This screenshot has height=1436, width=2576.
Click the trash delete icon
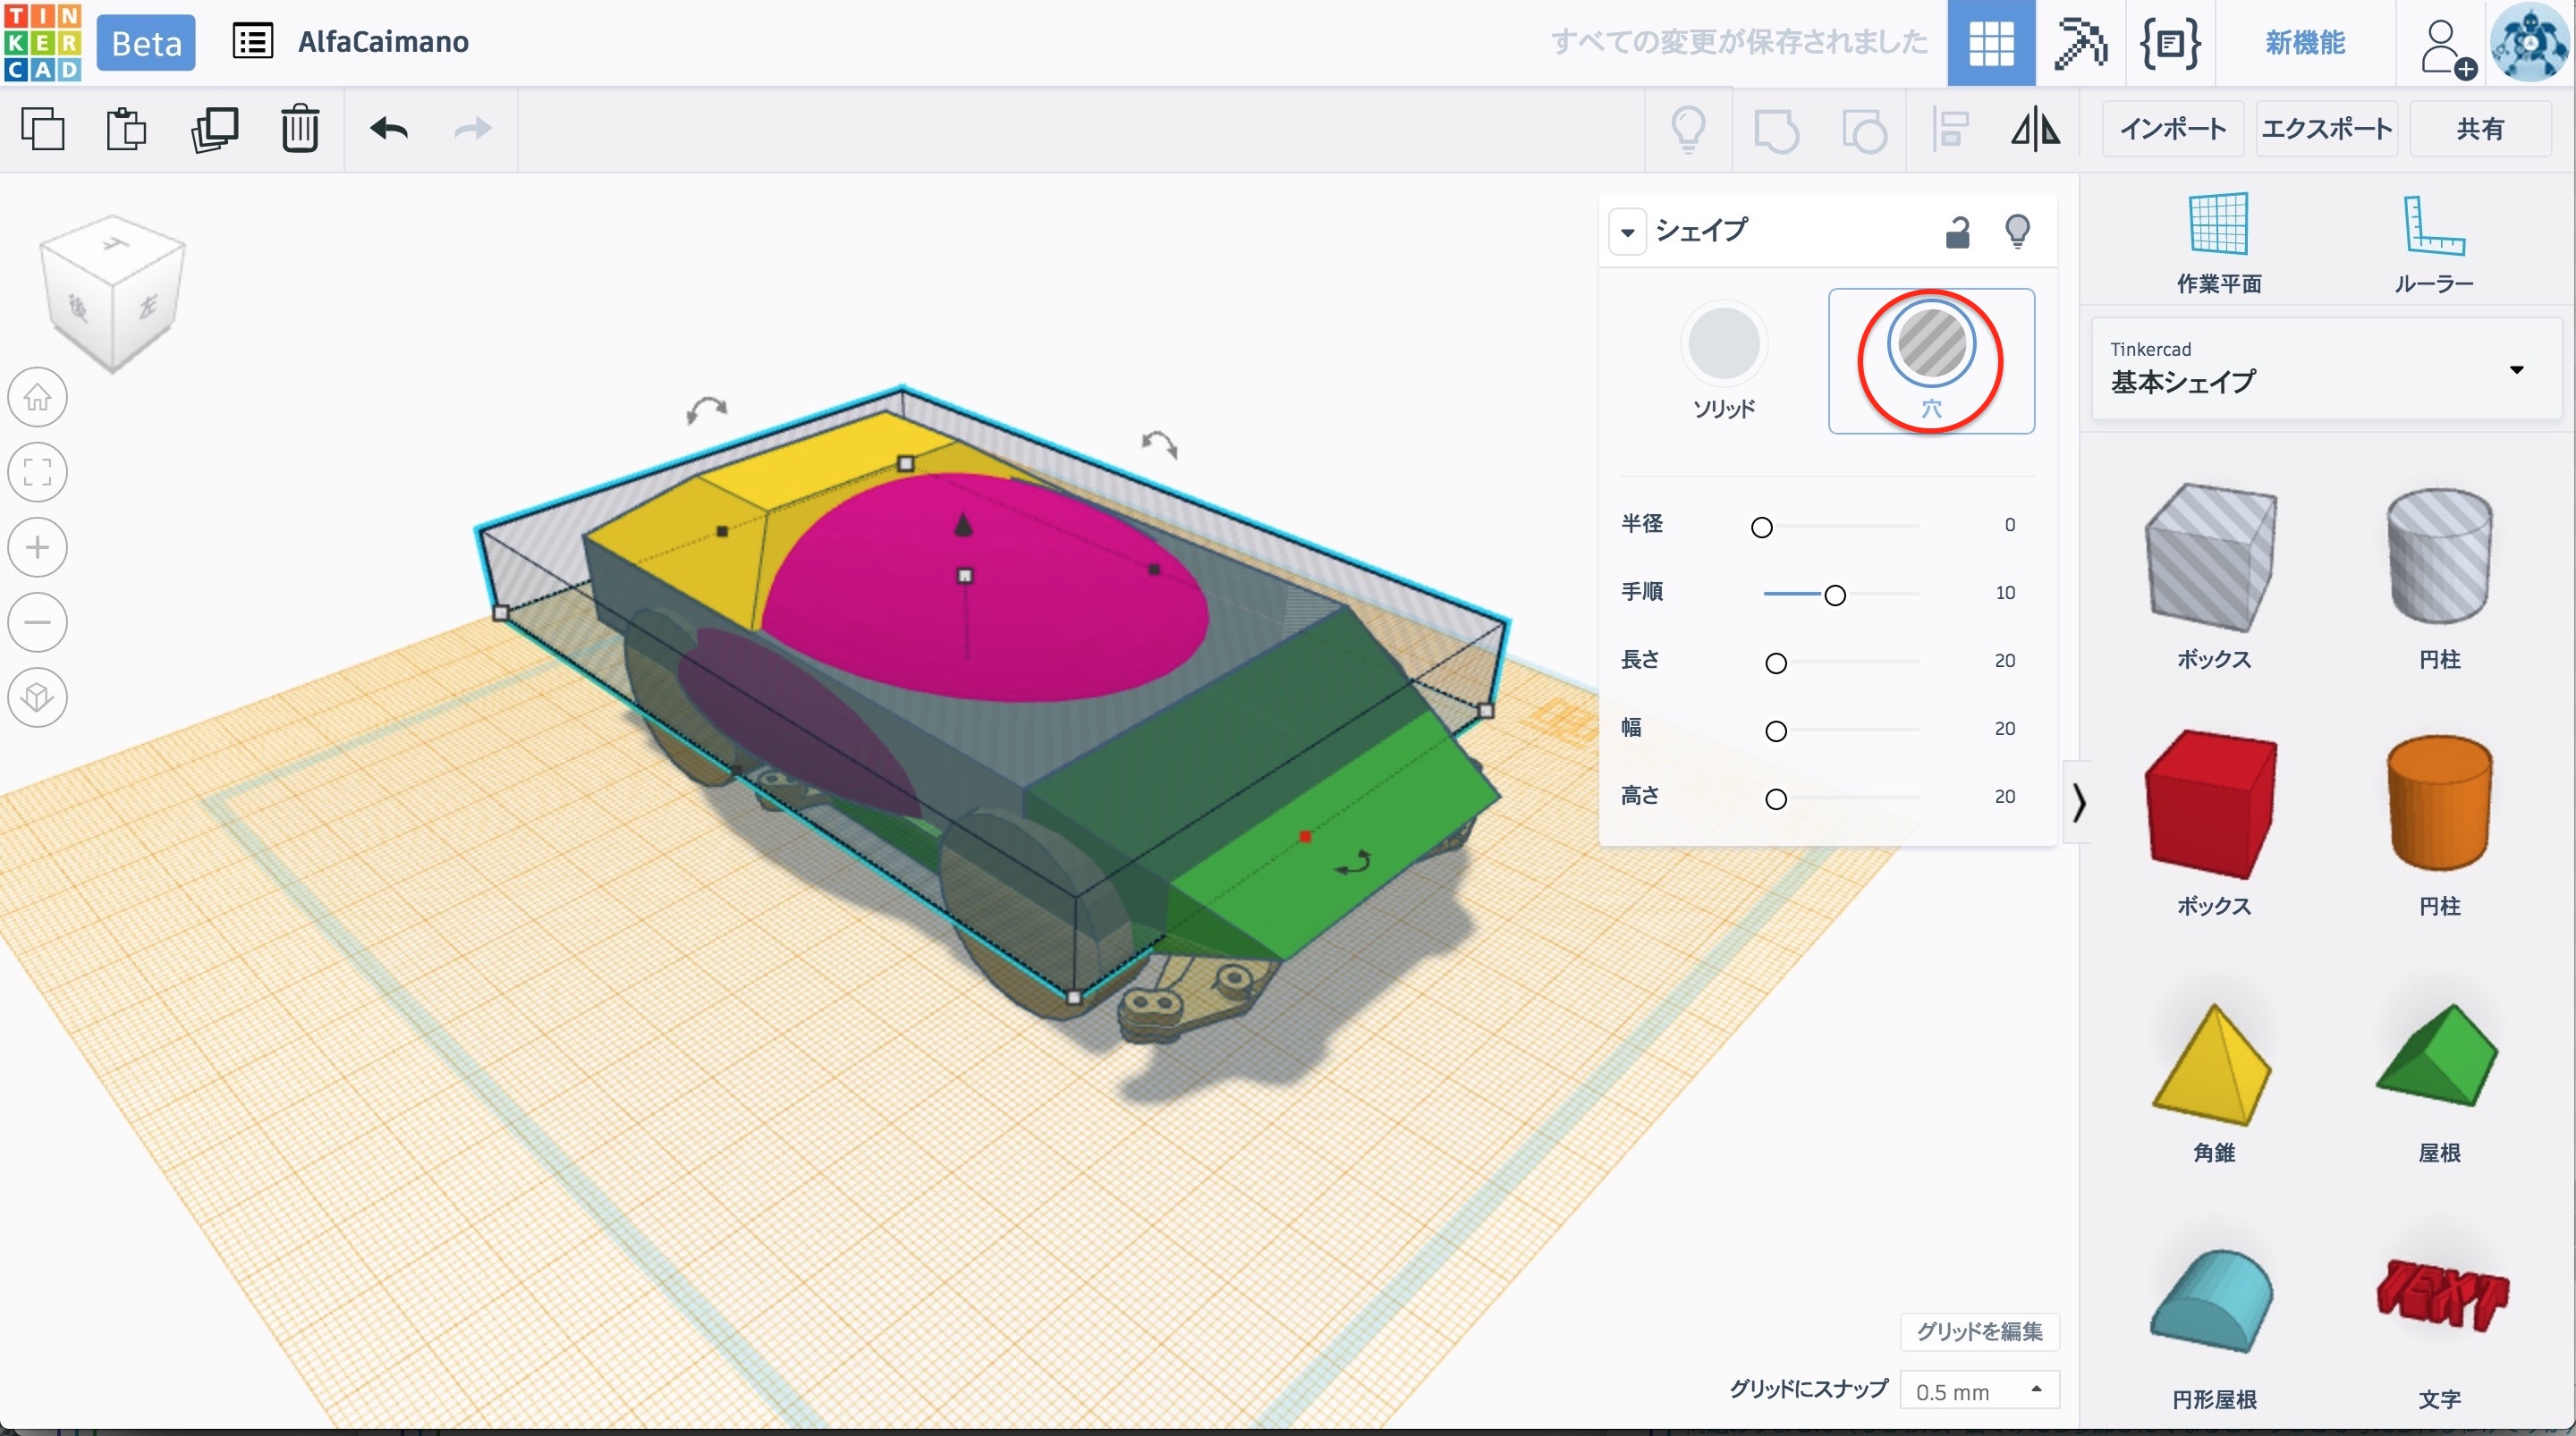tap(299, 129)
